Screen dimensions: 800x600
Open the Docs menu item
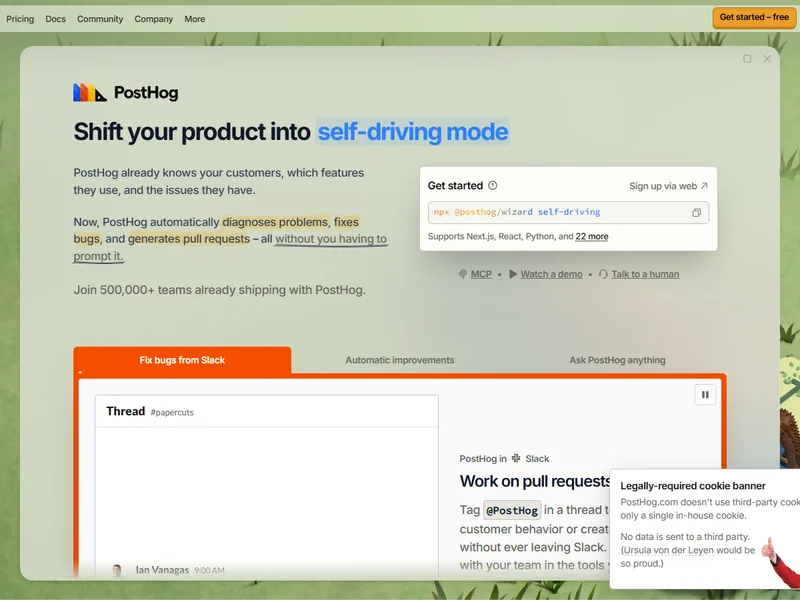55,19
